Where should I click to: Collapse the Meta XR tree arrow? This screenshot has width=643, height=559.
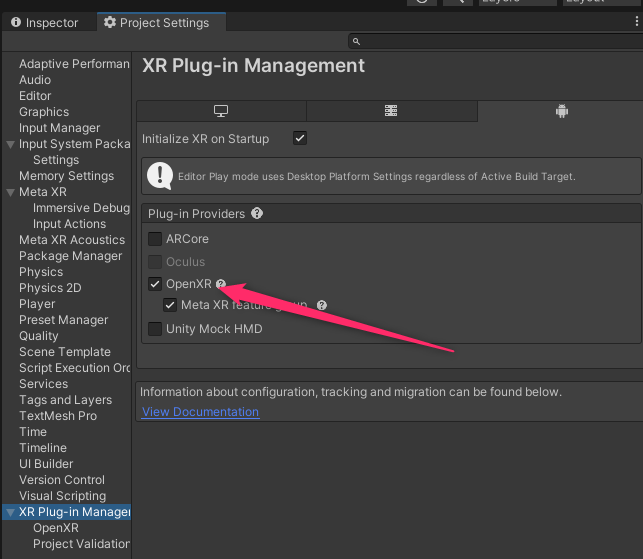pos(11,192)
